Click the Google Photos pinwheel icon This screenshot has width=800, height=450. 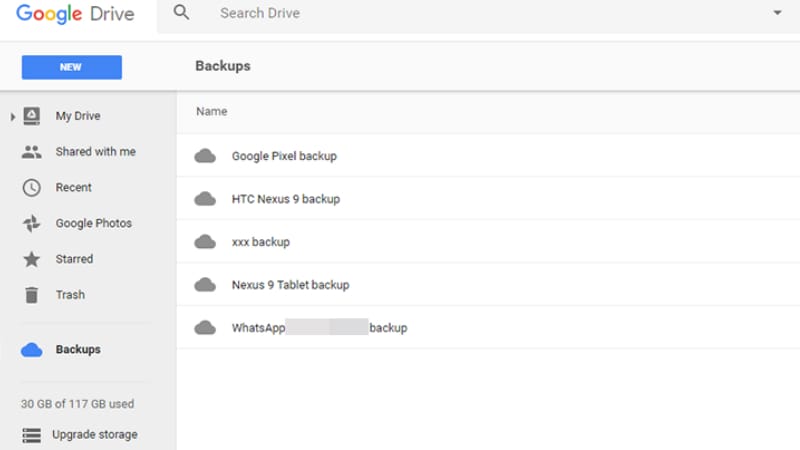tap(32, 224)
